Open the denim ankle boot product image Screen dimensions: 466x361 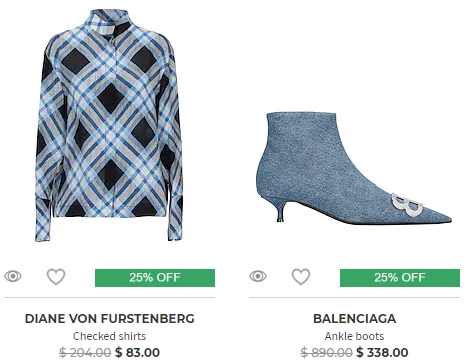[354, 168]
